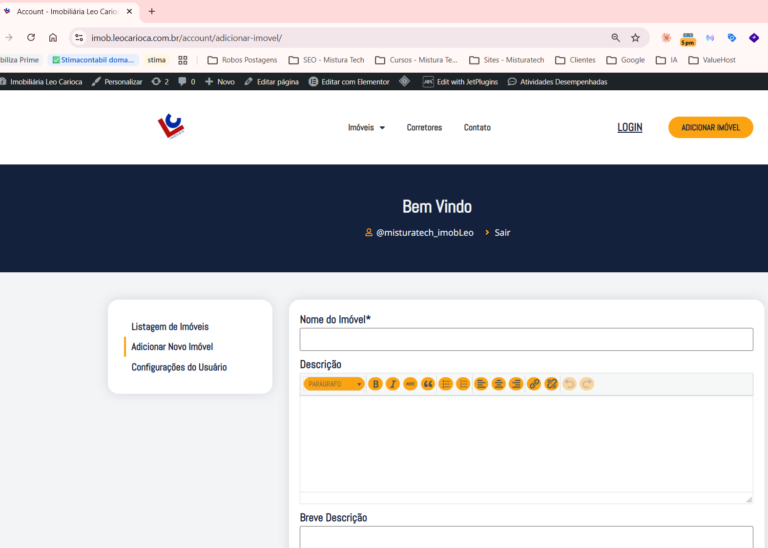The width and height of the screenshot is (768, 548).
Task: Open Configurações do Usuário in sidebar
Action: pos(179,367)
